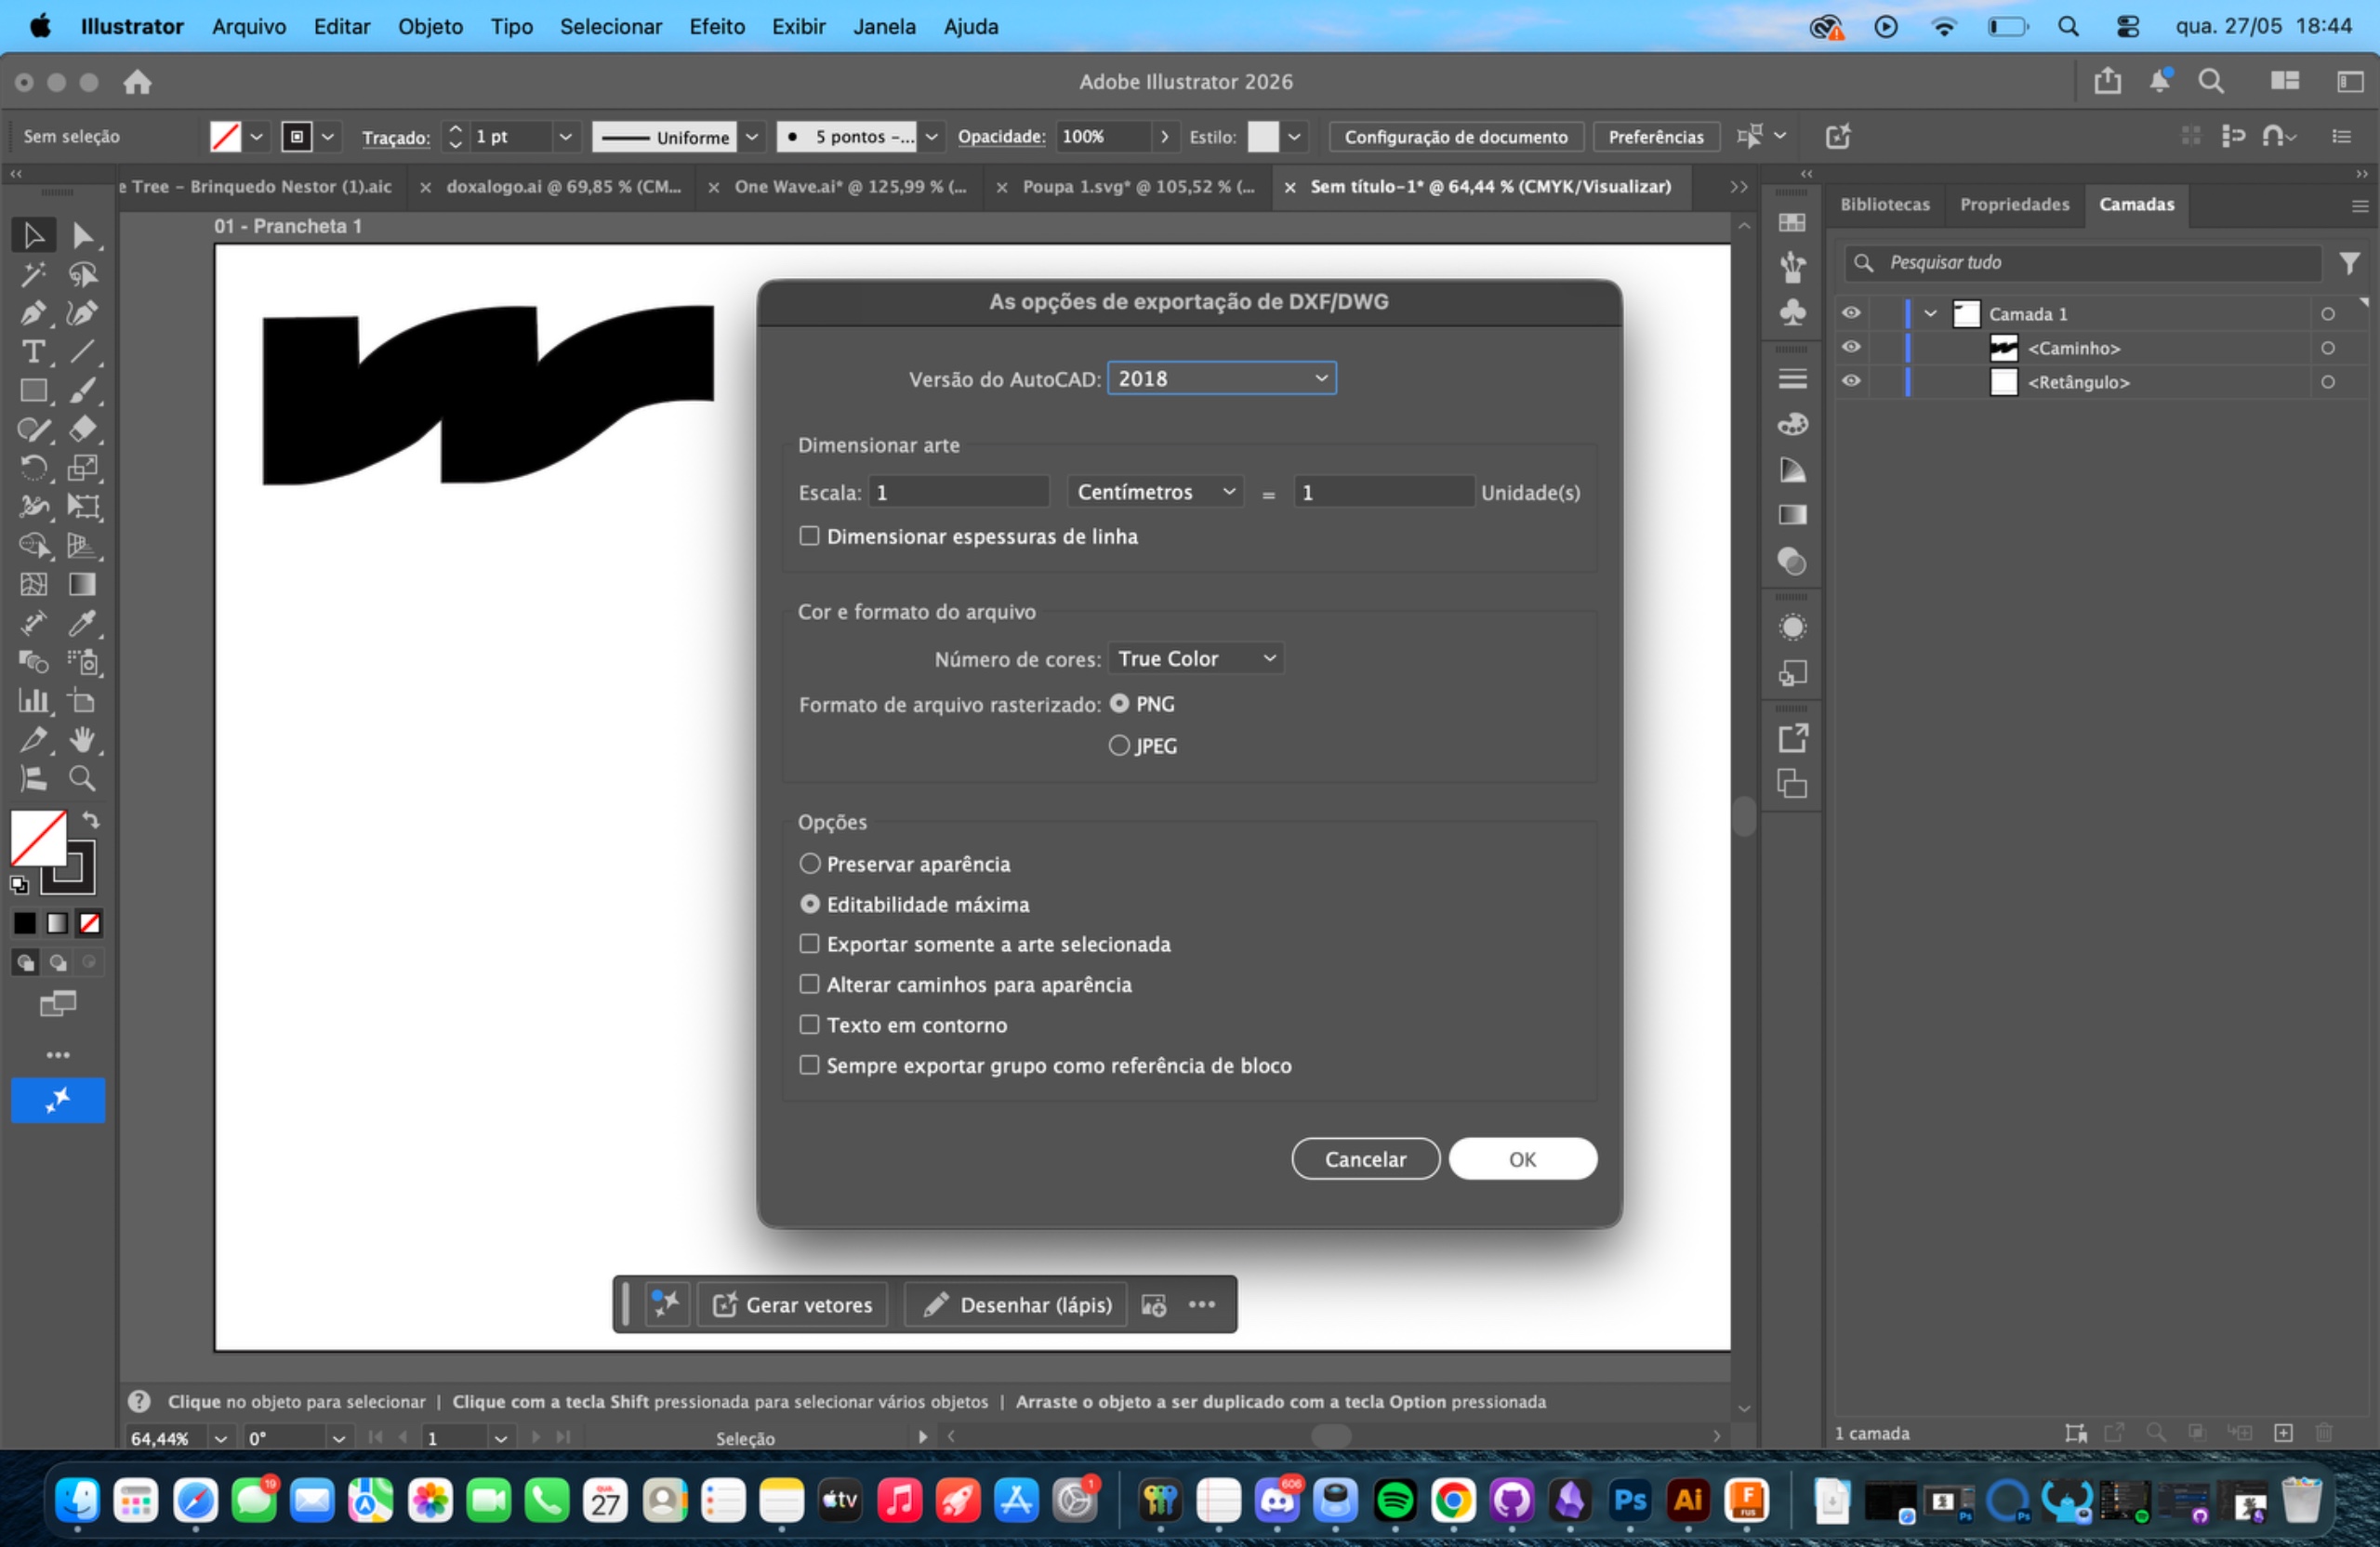
Task: Filter layers with the funnel icon
Action: pyautogui.click(x=2350, y=263)
